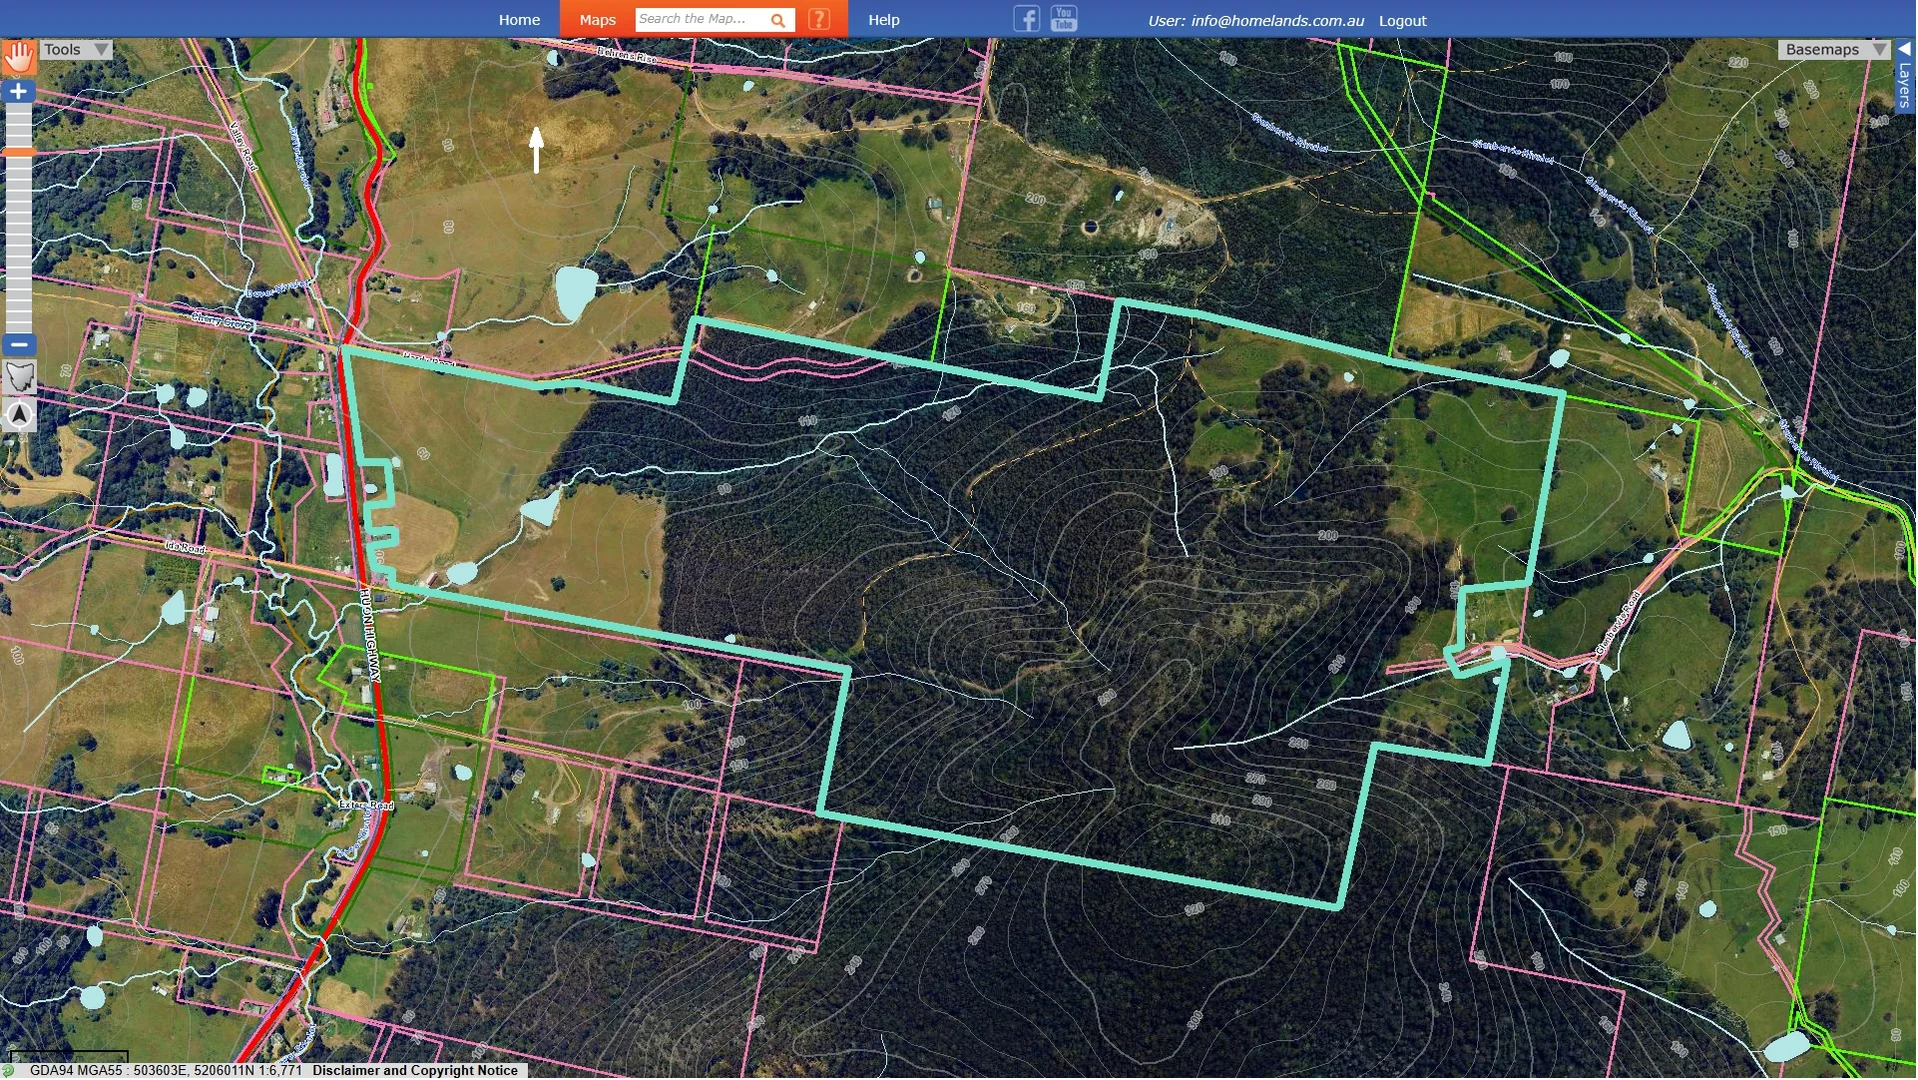The width and height of the screenshot is (1918, 1080).
Task: Click the green refresh icon in the status bar
Action: tap(9, 1070)
